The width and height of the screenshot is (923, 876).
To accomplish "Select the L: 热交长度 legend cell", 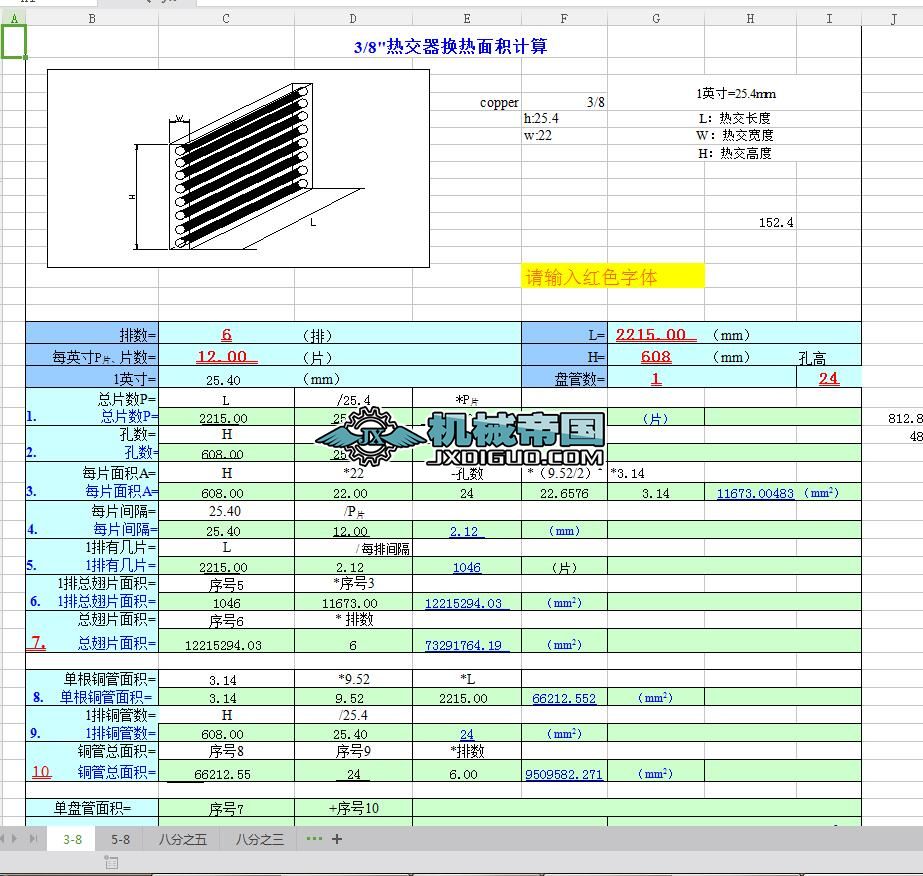I will click(x=735, y=118).
